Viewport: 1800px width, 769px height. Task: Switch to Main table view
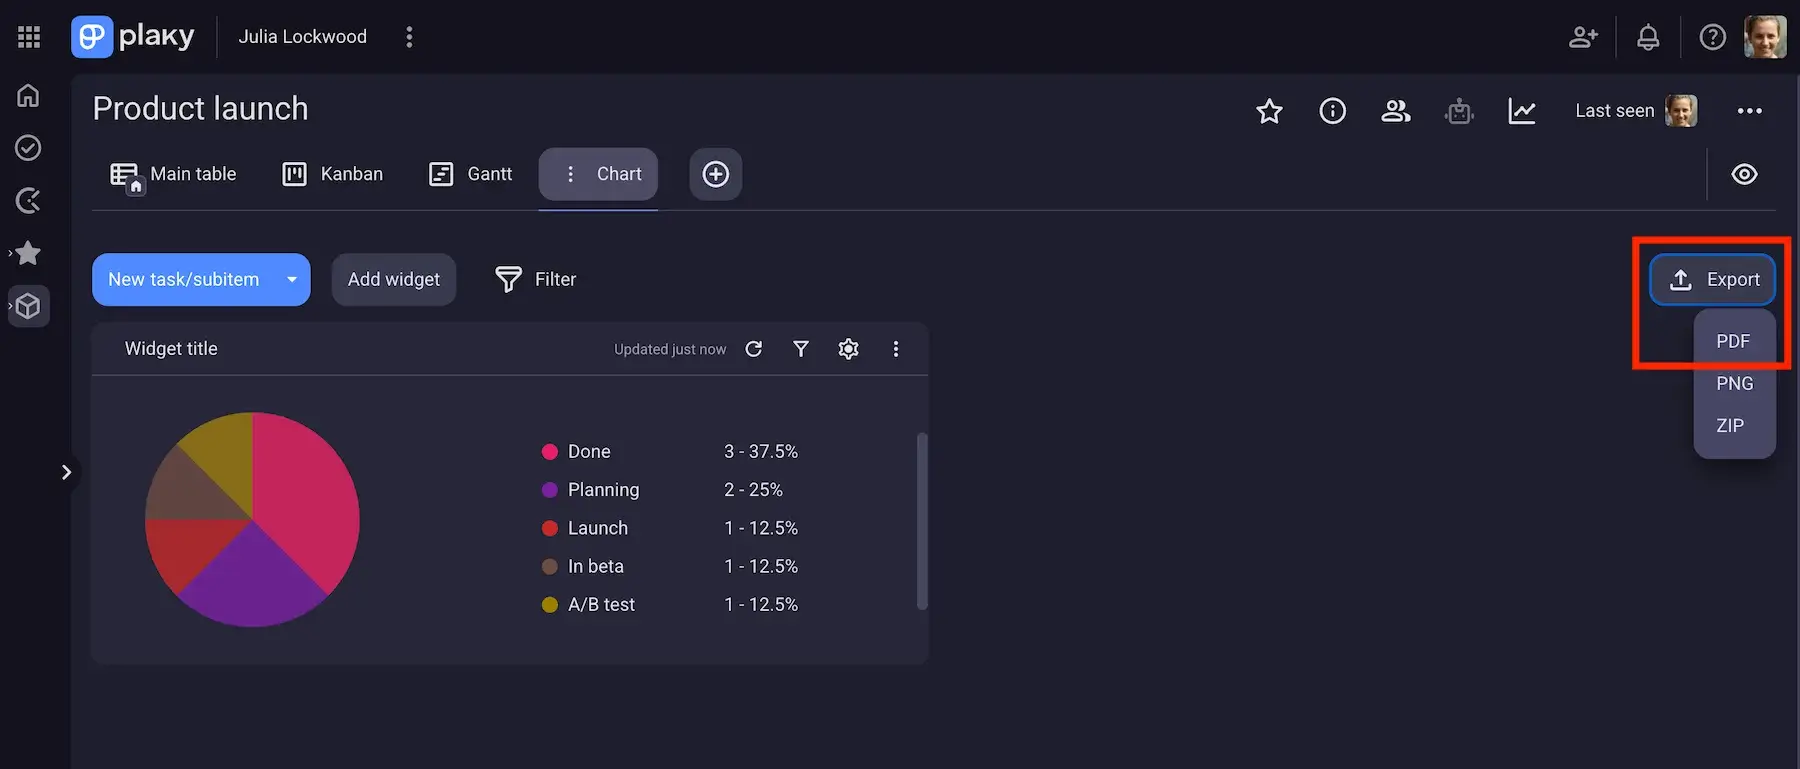(174, 174)
